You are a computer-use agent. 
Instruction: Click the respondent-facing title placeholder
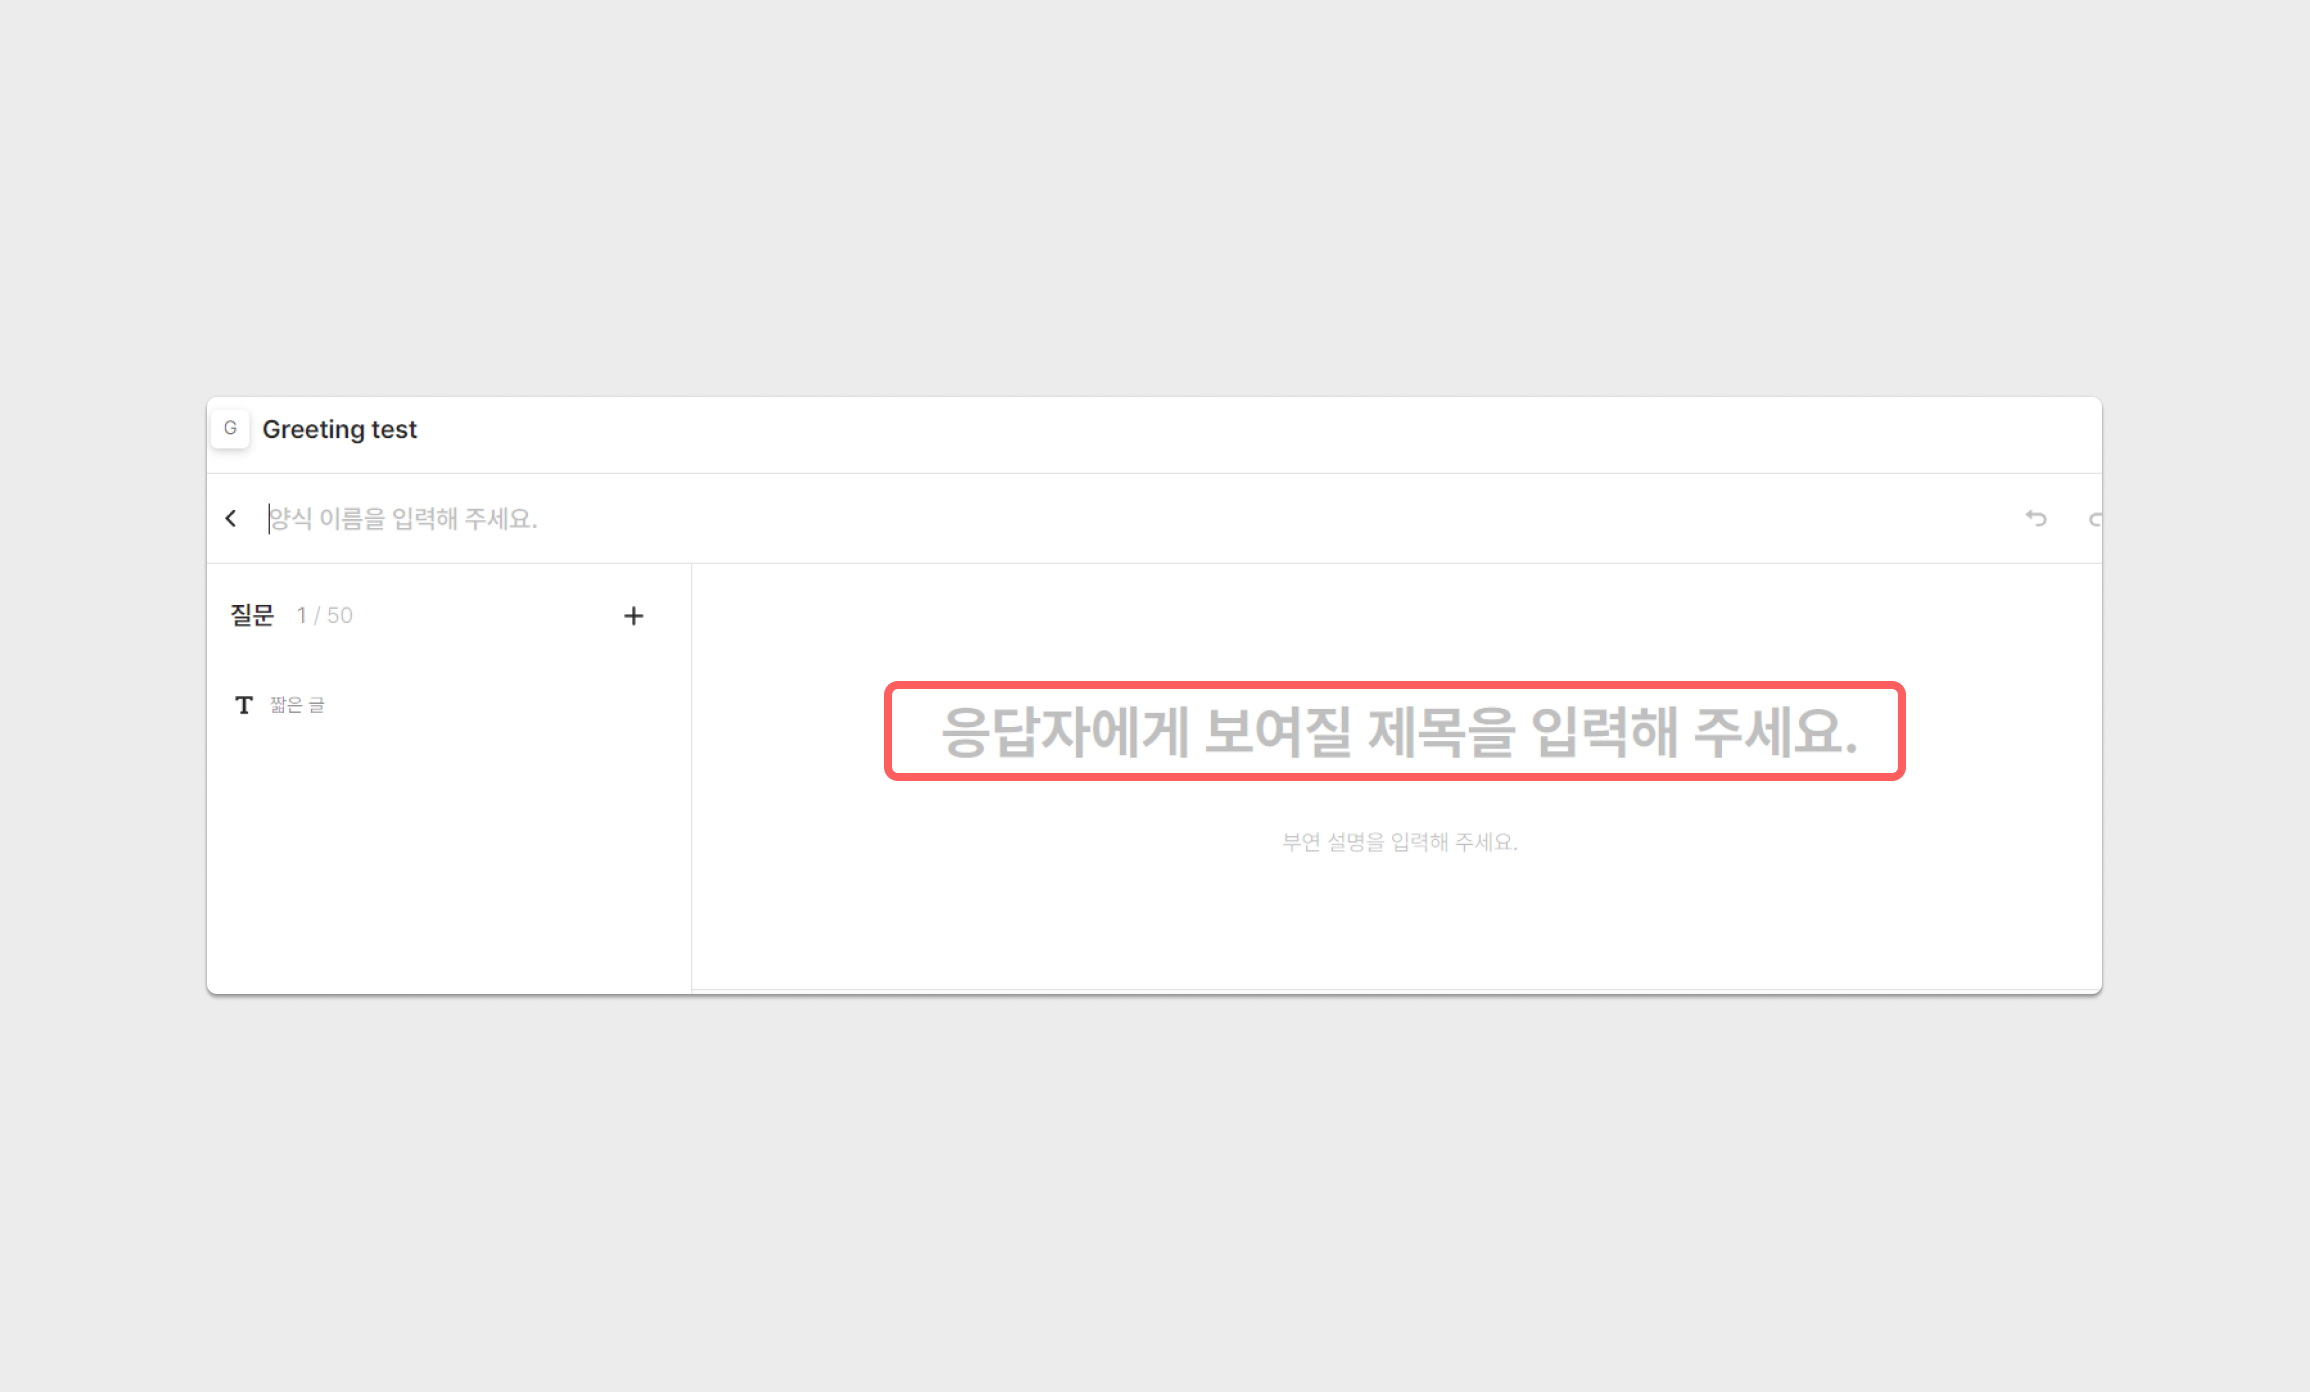[1398, 732]
